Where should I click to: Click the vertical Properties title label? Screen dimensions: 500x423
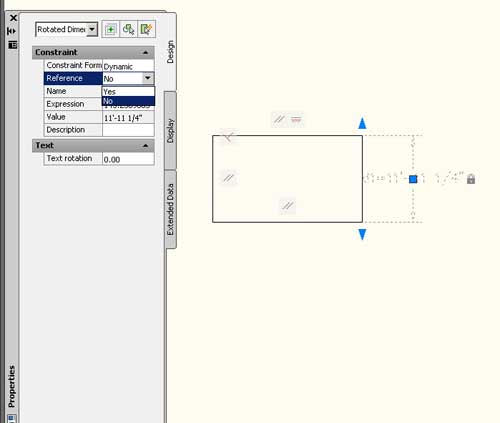pyautogui.click(x=12, y=386)
